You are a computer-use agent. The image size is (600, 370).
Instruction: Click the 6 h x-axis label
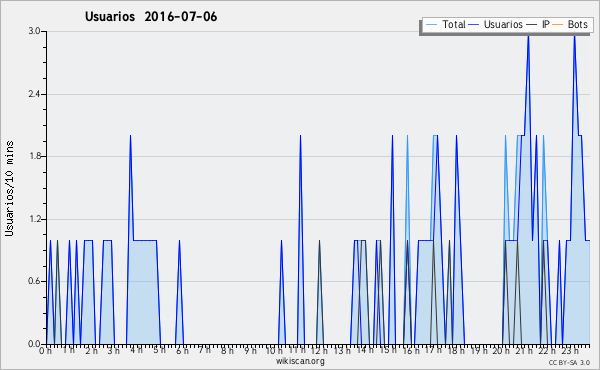182,350
